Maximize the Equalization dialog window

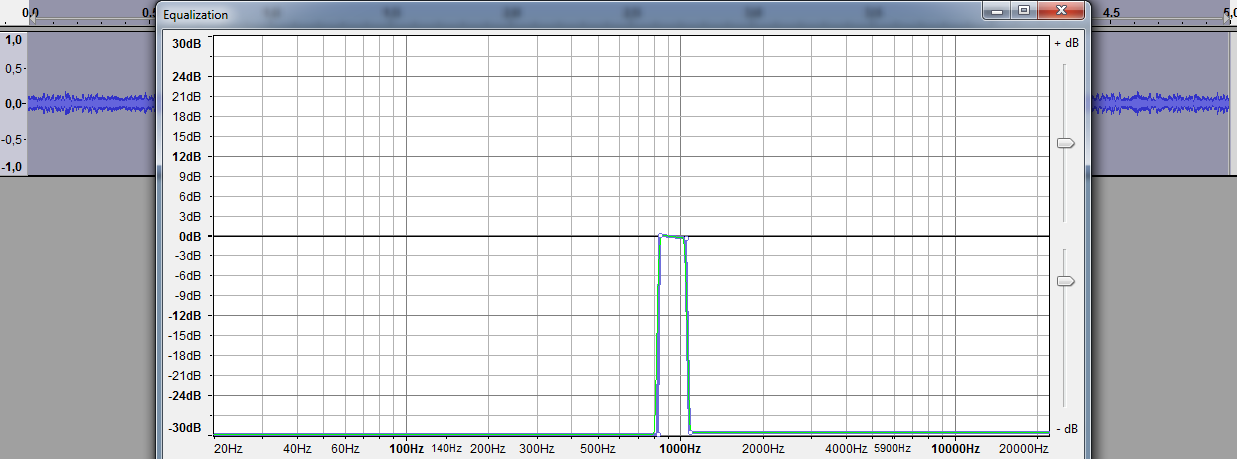(x=1023, y=11)
